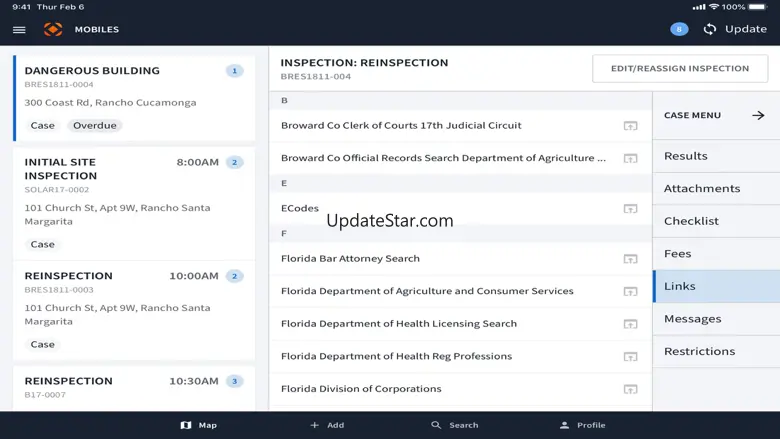This screenshot has height=439, width=780.
Task: Click BRES1811-004 under inspection heading
Action: point(315,77)
